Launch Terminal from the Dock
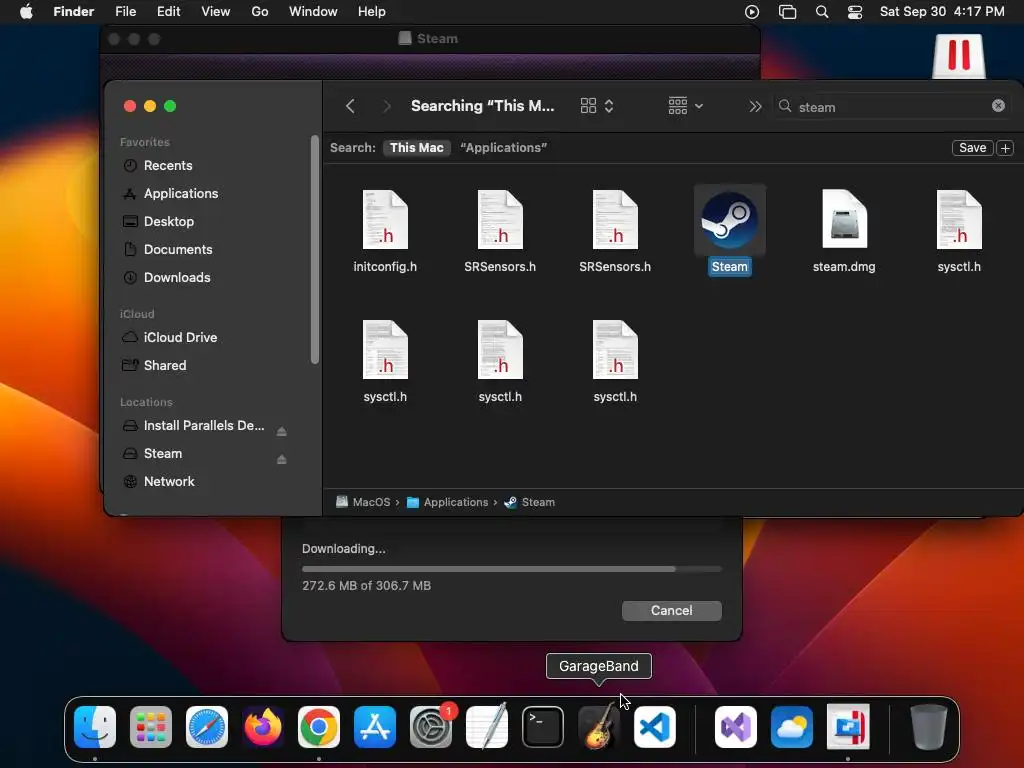The image size is (1024, 768). [x=543, y=726]
